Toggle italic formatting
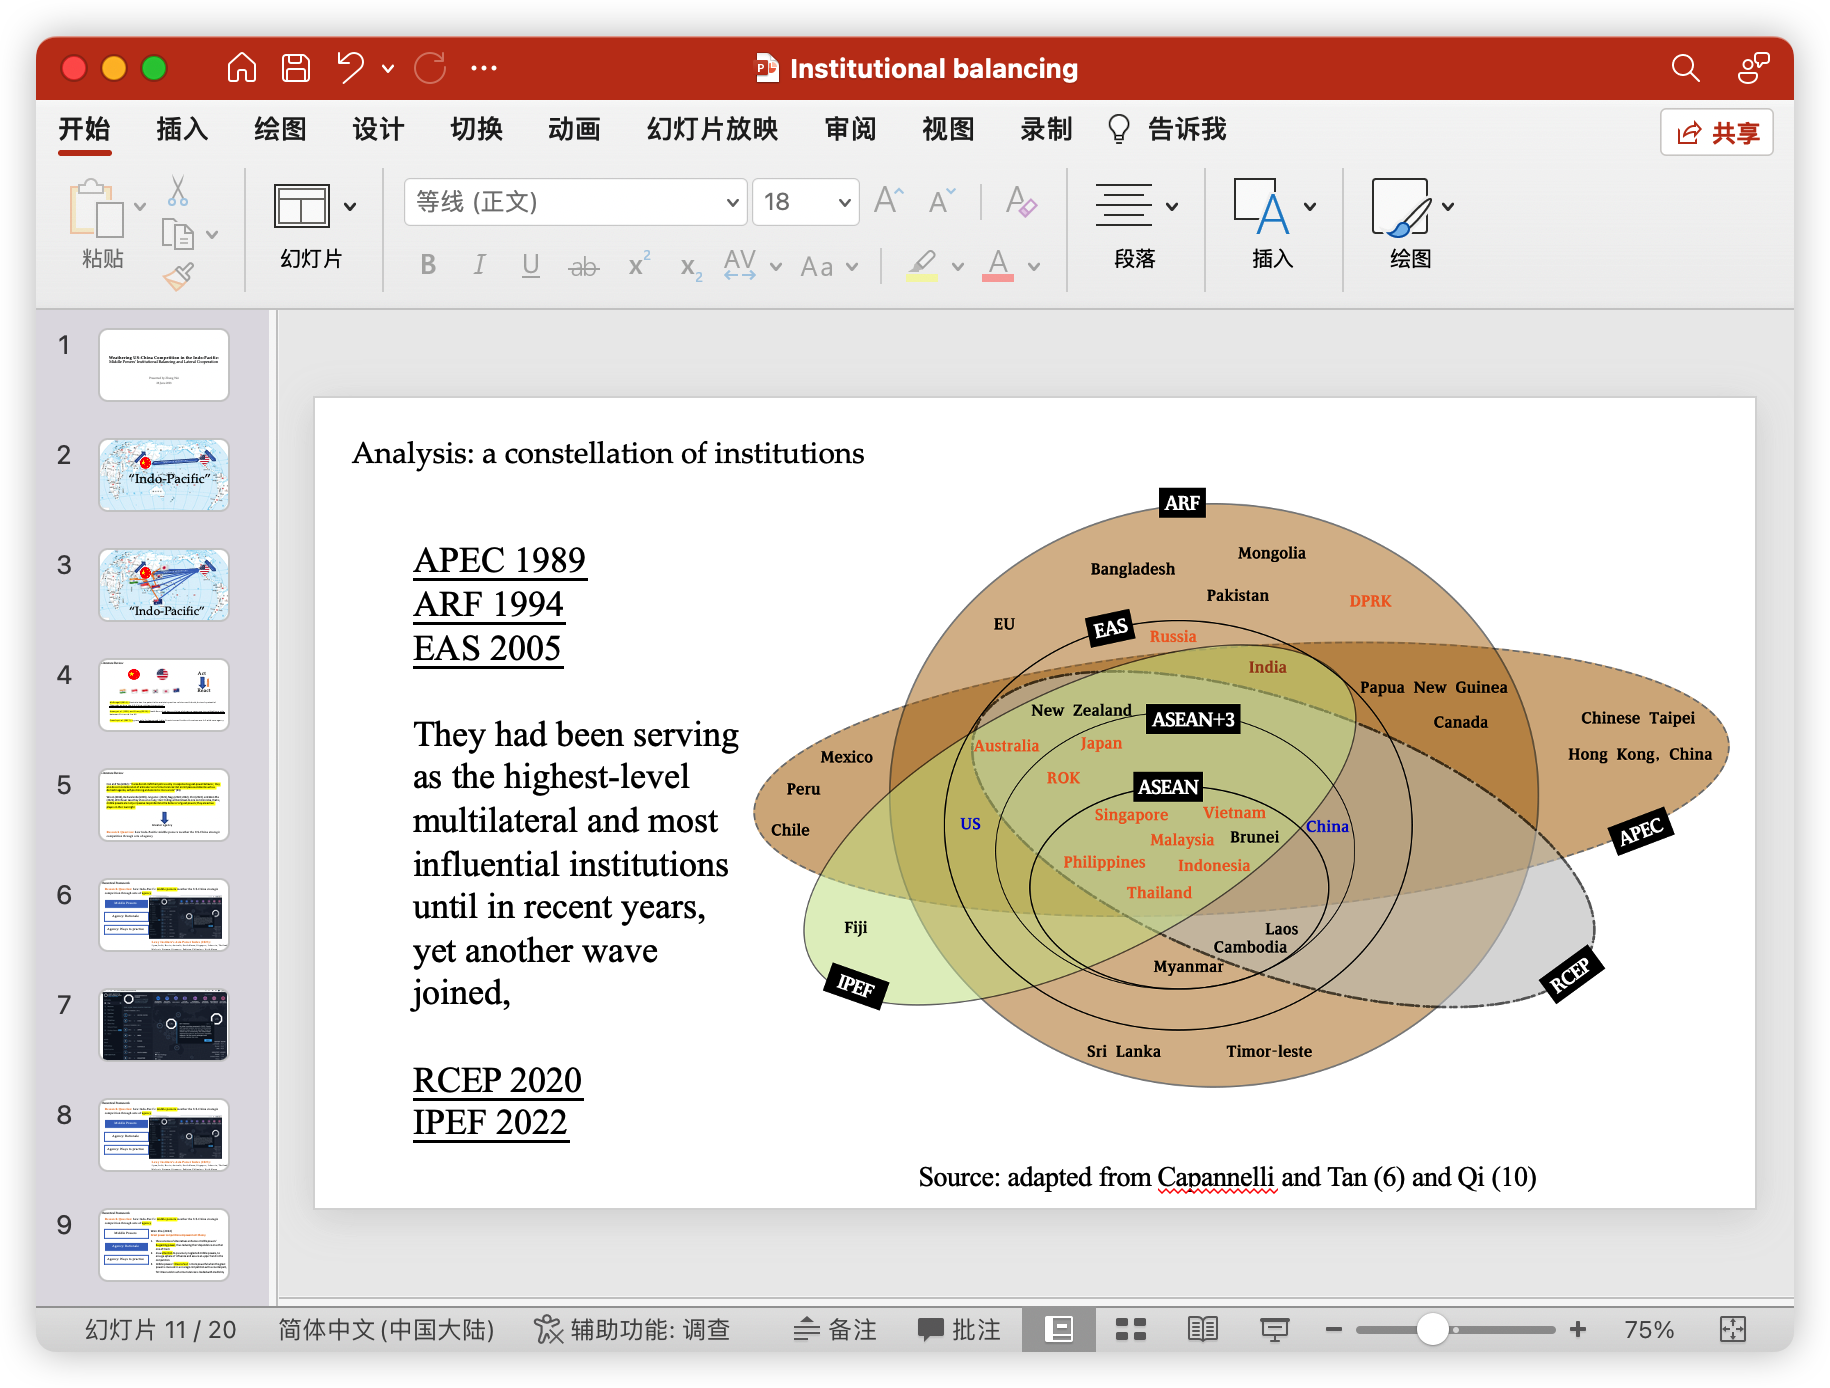Screen dimensions: 1830x1388 coord(480,265)
